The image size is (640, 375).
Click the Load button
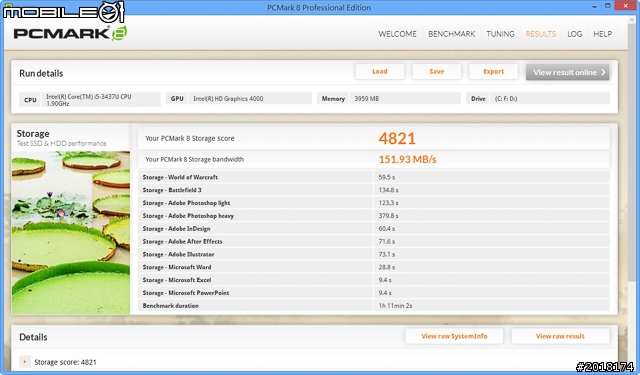380,71
